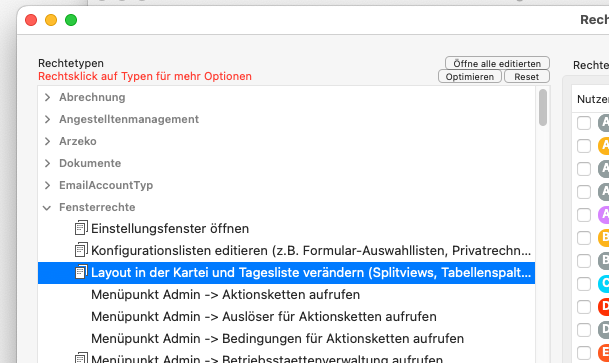The height and width of the screenshot is (363, 609).
Task: Expand the Arzeko category
Action: (x=47, y=141)
